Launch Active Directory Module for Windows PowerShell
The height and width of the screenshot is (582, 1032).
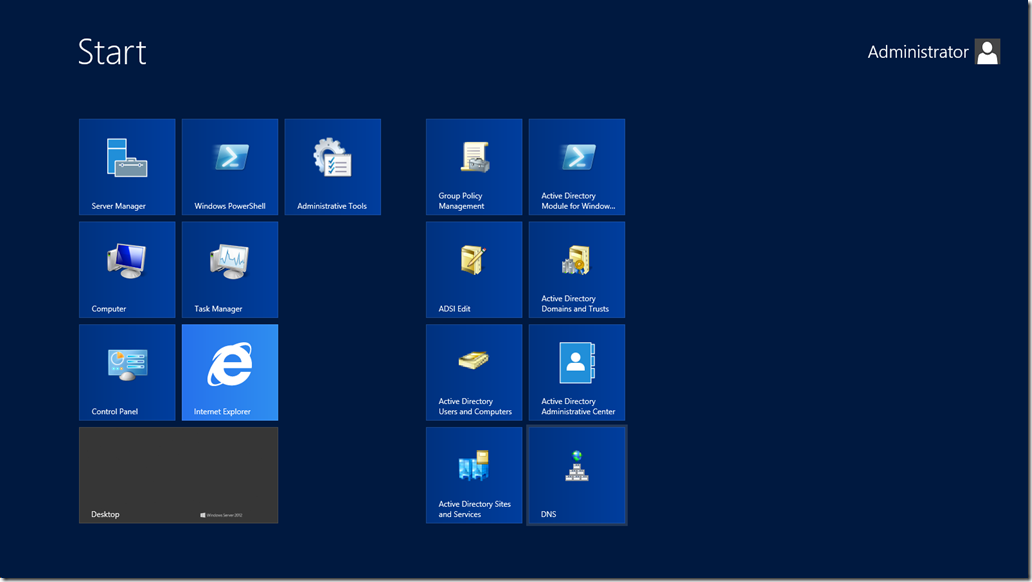pyautogui.click(x=577, y=167)
